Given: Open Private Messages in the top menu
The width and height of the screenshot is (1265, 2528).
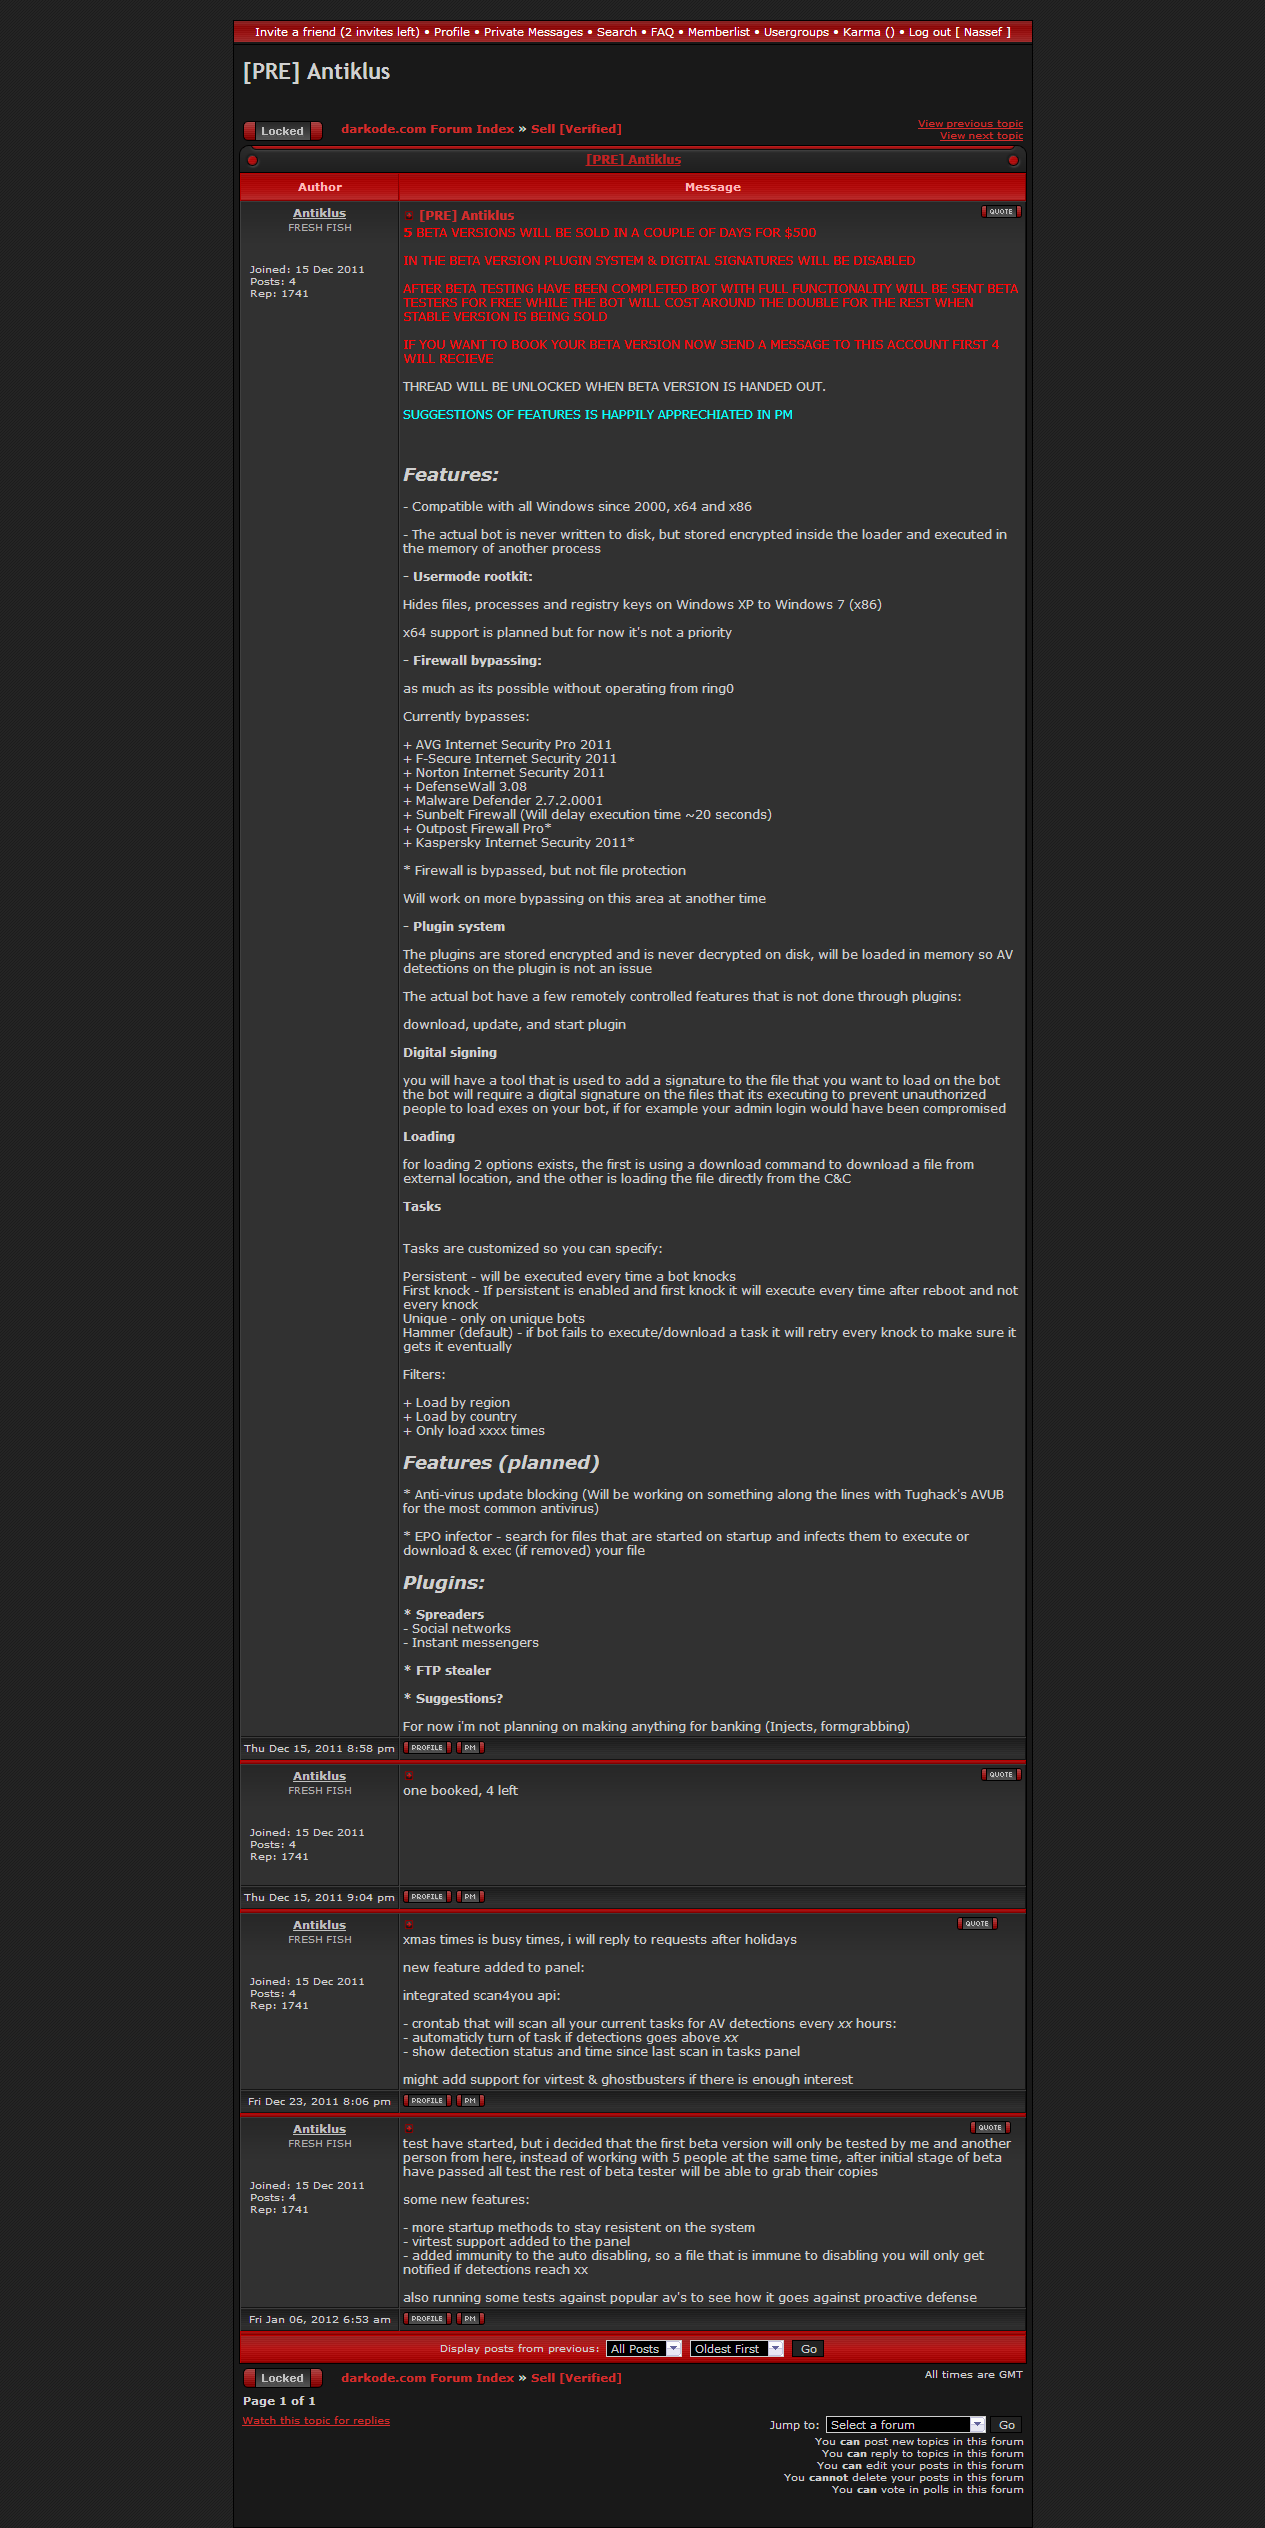Looking at the screenshot, I should [x=533, y=32].
